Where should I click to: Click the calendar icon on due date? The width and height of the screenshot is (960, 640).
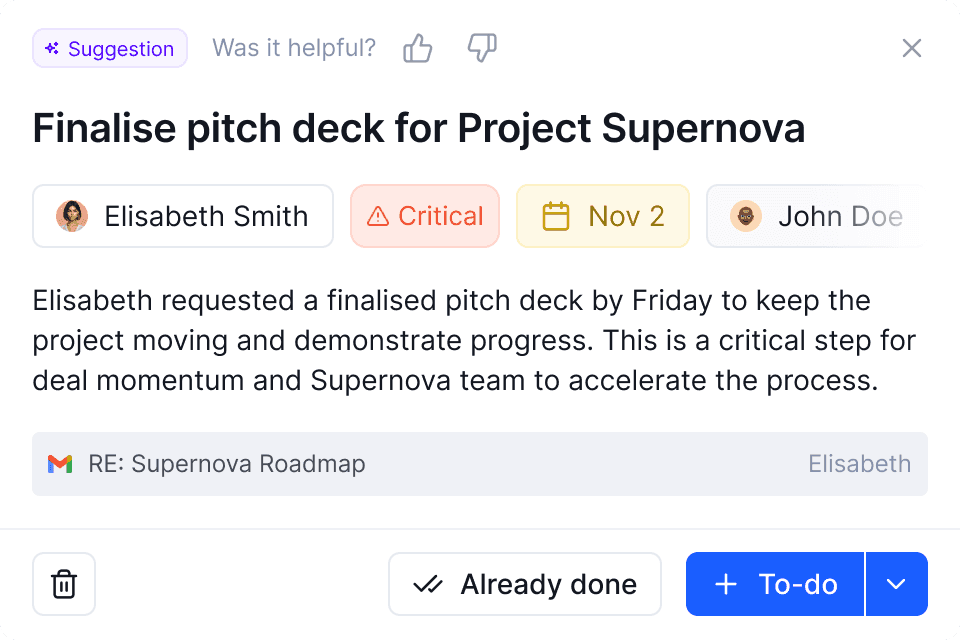click(x=555, y=216)
